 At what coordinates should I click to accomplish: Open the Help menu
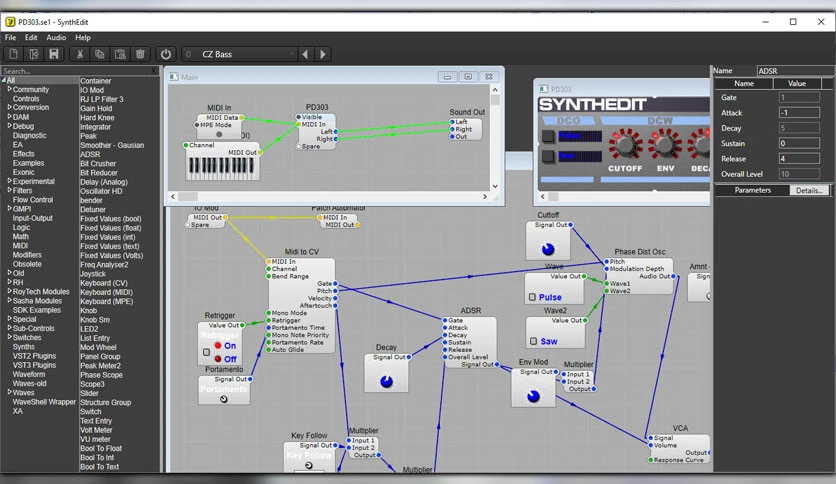[x=83, y=37]
